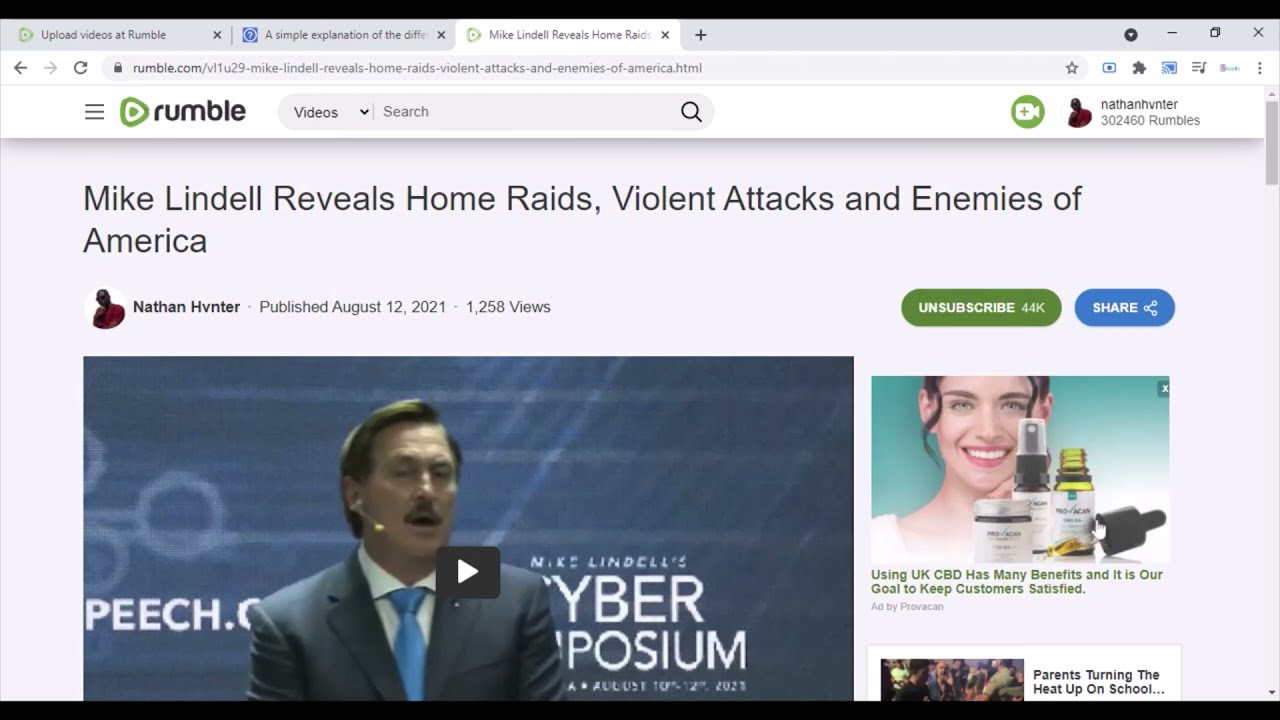Open Chrome three-dot menu
This screenshot has height=720, width=1280.
point(1259,68)
